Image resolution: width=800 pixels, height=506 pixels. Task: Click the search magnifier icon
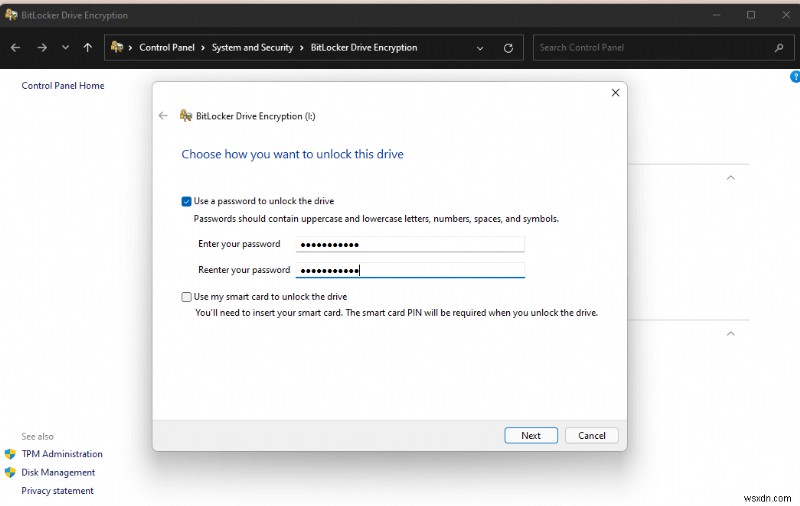[x=779, y=47]
